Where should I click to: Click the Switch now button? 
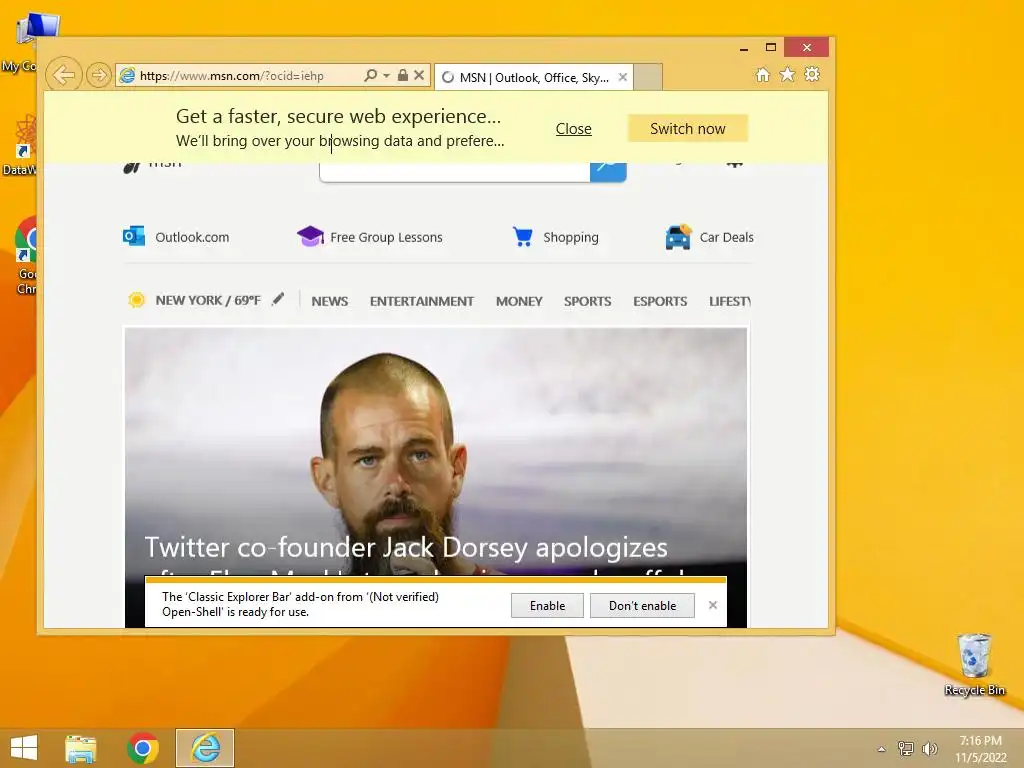[688, 129]
